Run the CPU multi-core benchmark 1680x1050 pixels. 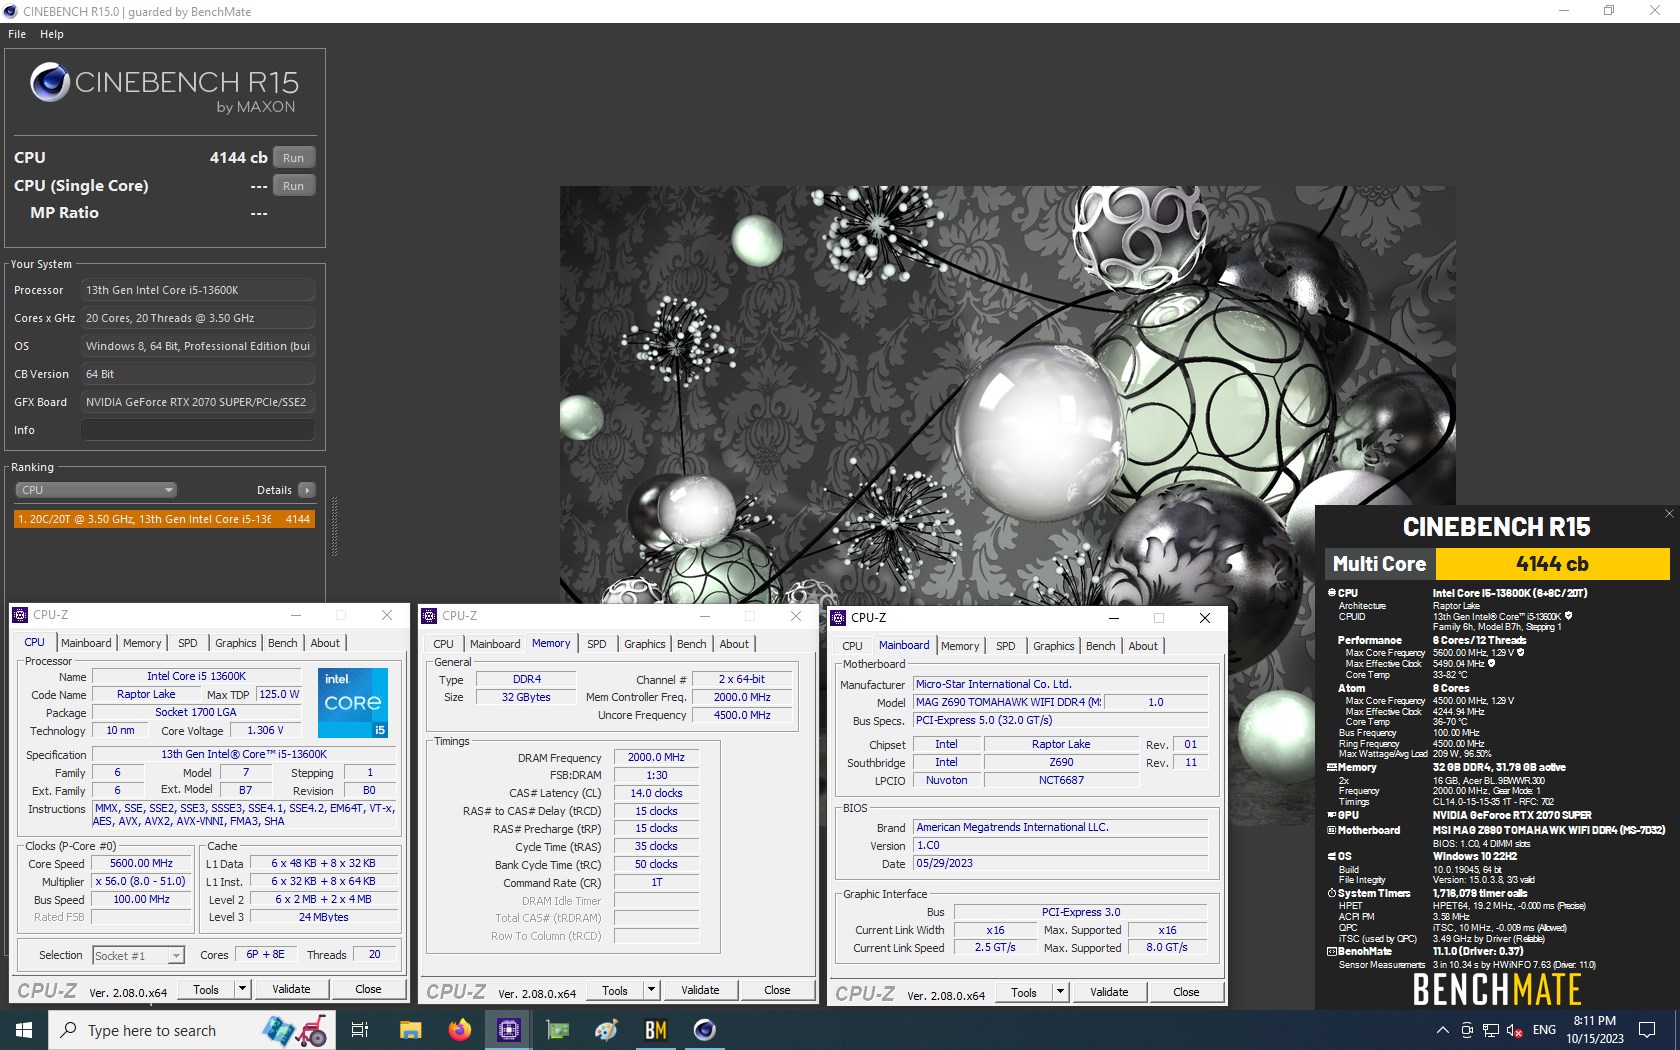tap(293, 158)
